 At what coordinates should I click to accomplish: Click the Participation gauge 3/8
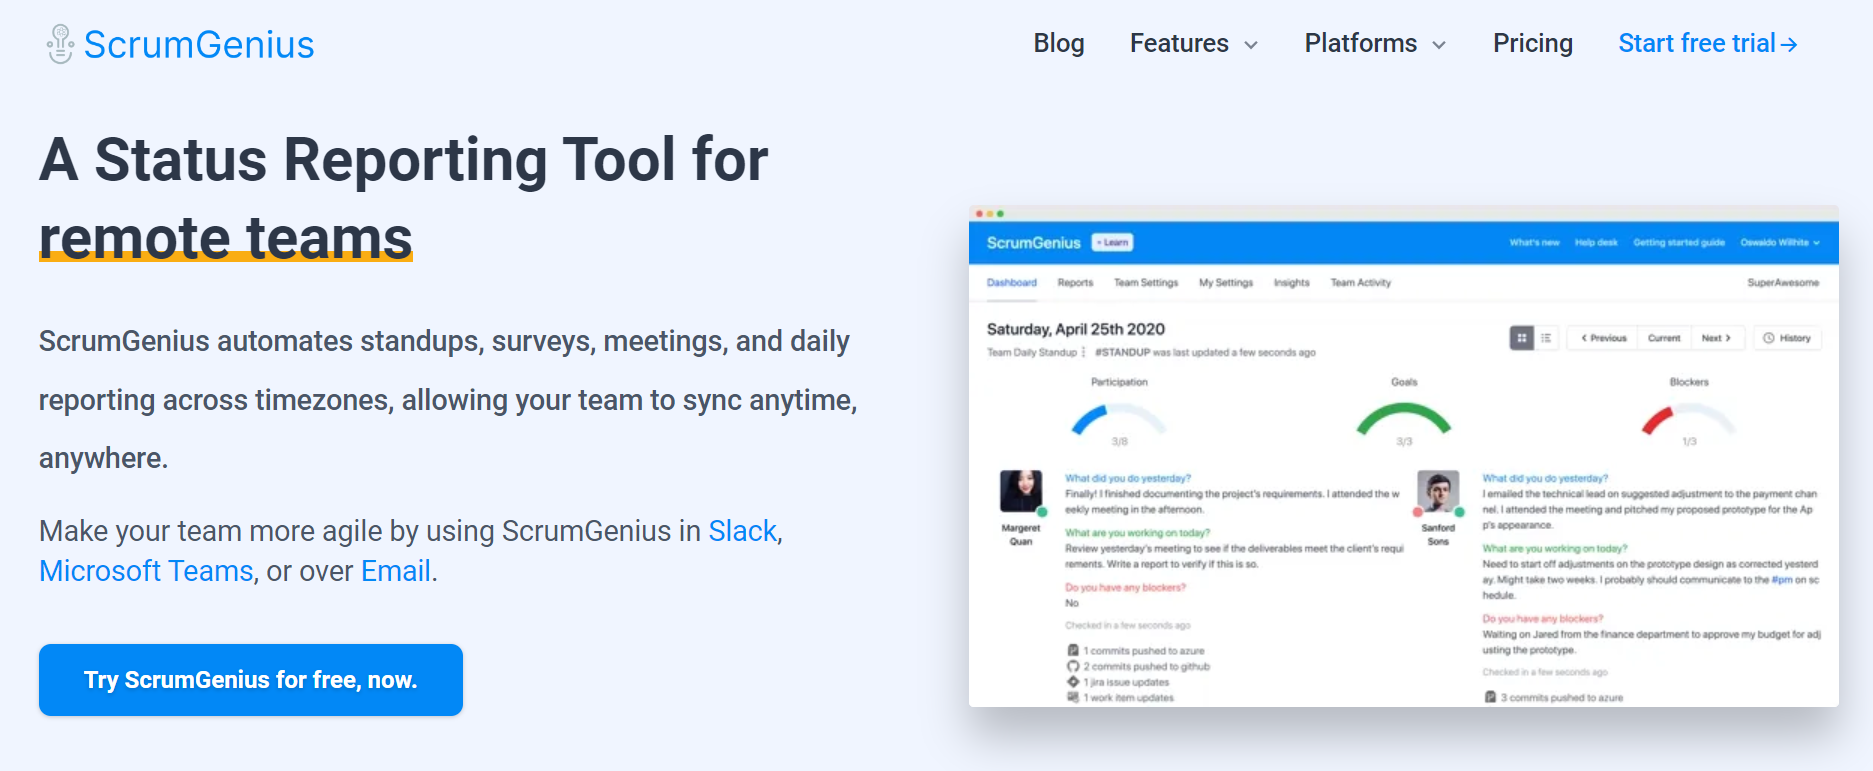1119,422
